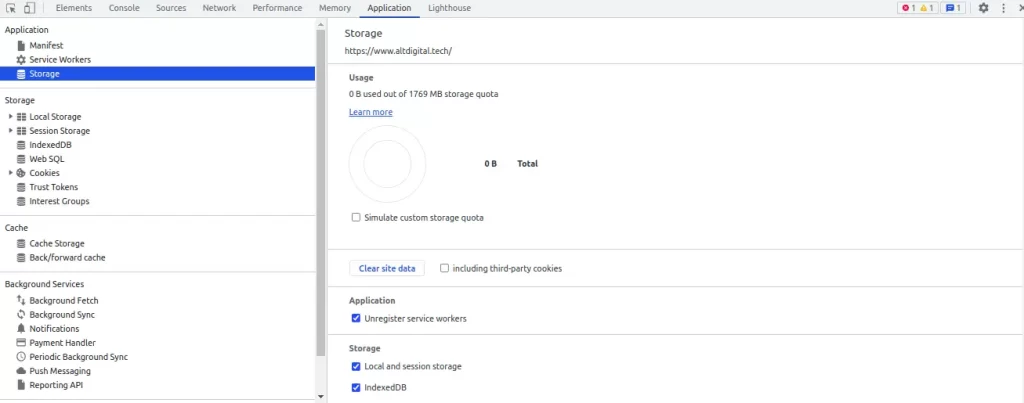Click the Back/forward cache icon
Image resolution: width=1024 pixels, height=403 pixels.
(x=21, y=257)
